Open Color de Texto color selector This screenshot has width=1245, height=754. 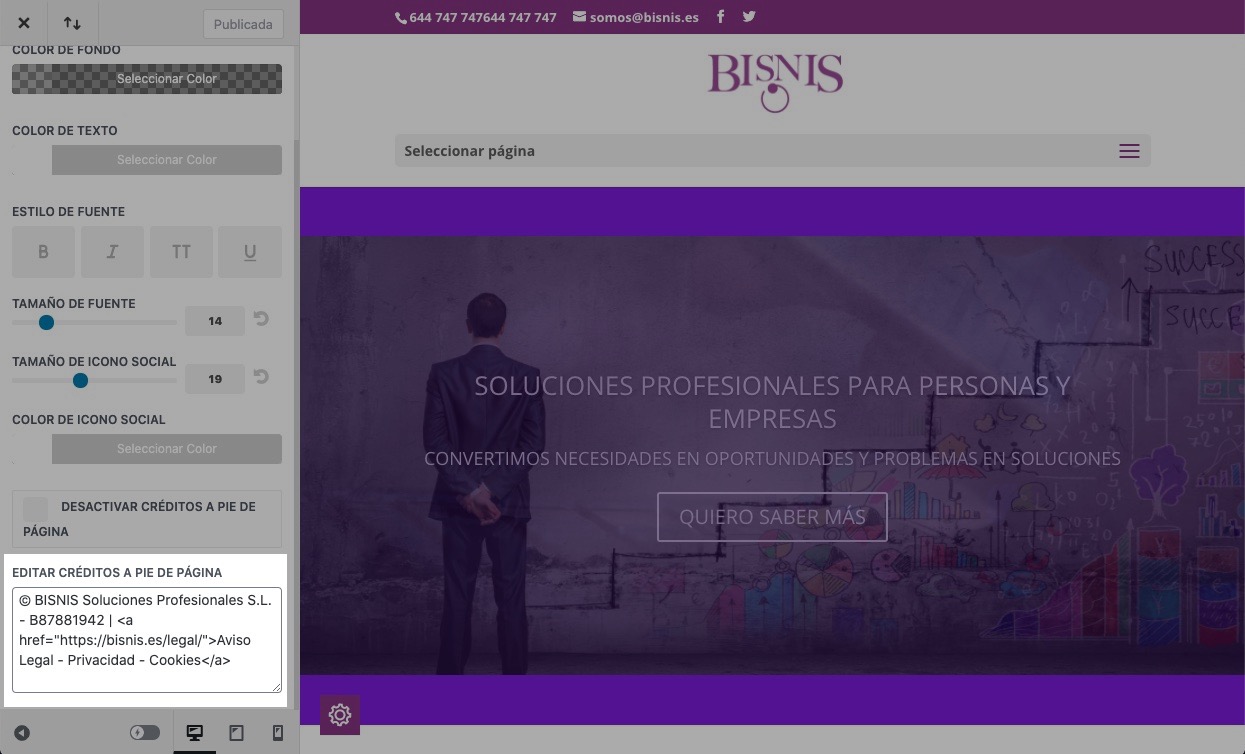pos(166,160)
